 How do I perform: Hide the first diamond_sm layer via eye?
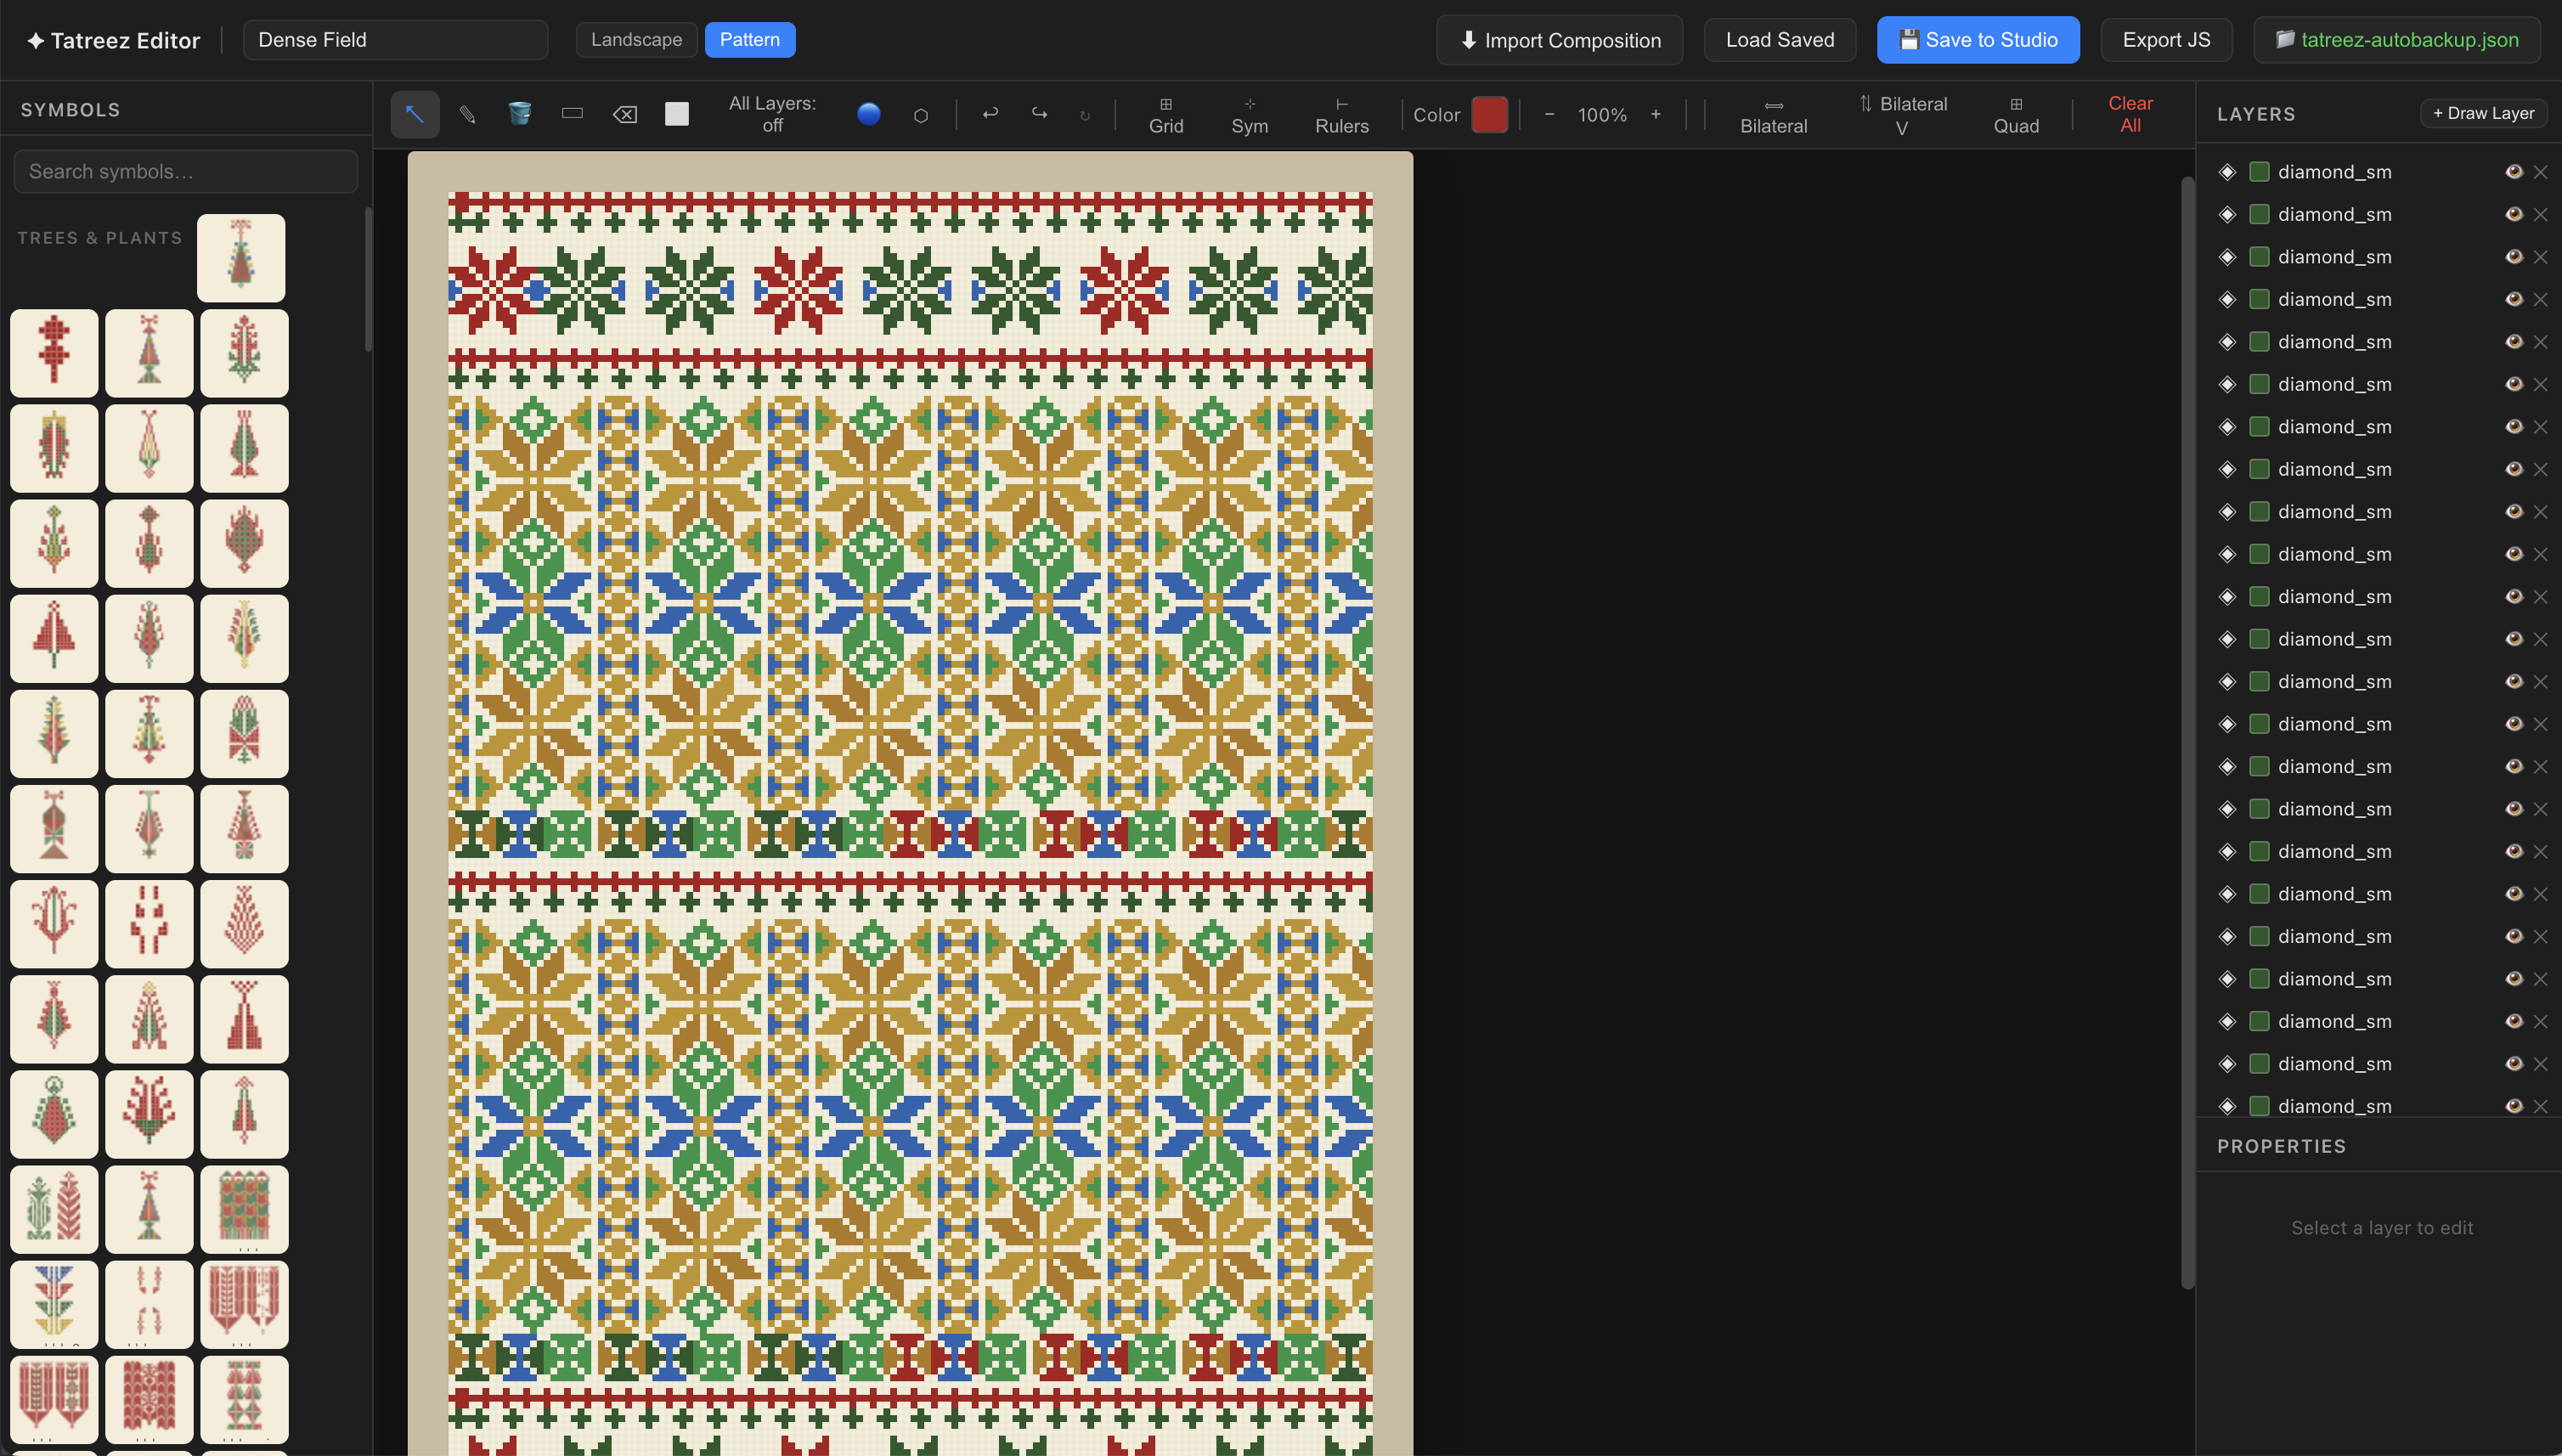2513,172
